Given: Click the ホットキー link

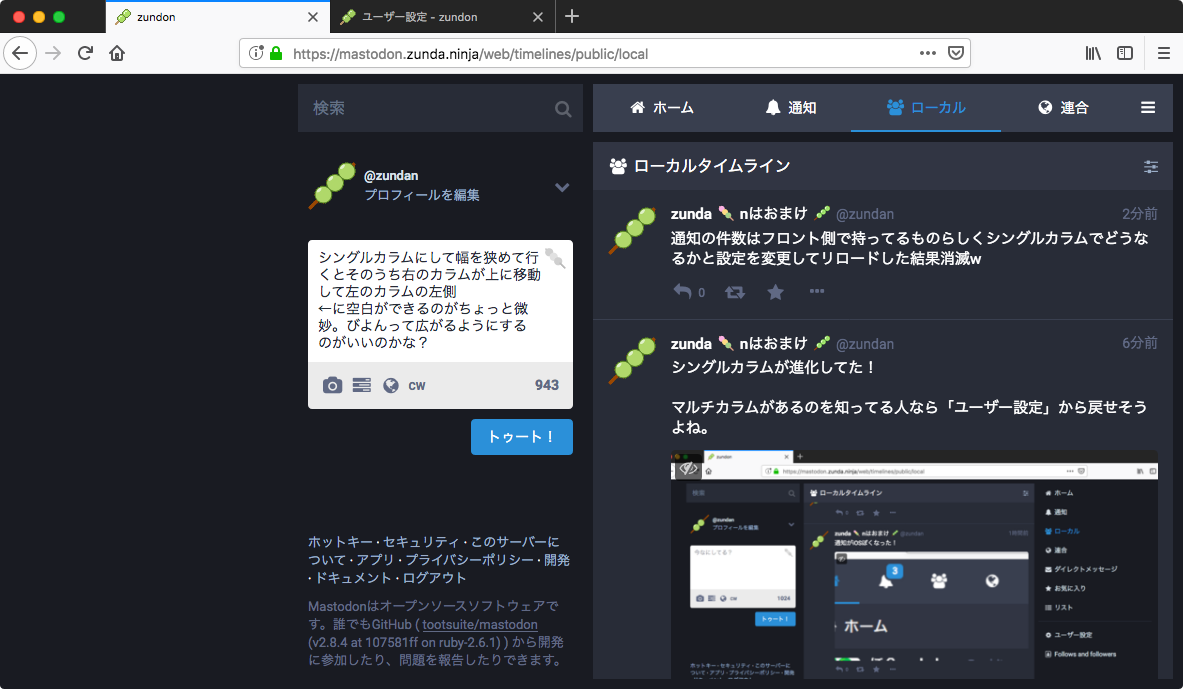Looking at the screenshot, I should (340, 542).
